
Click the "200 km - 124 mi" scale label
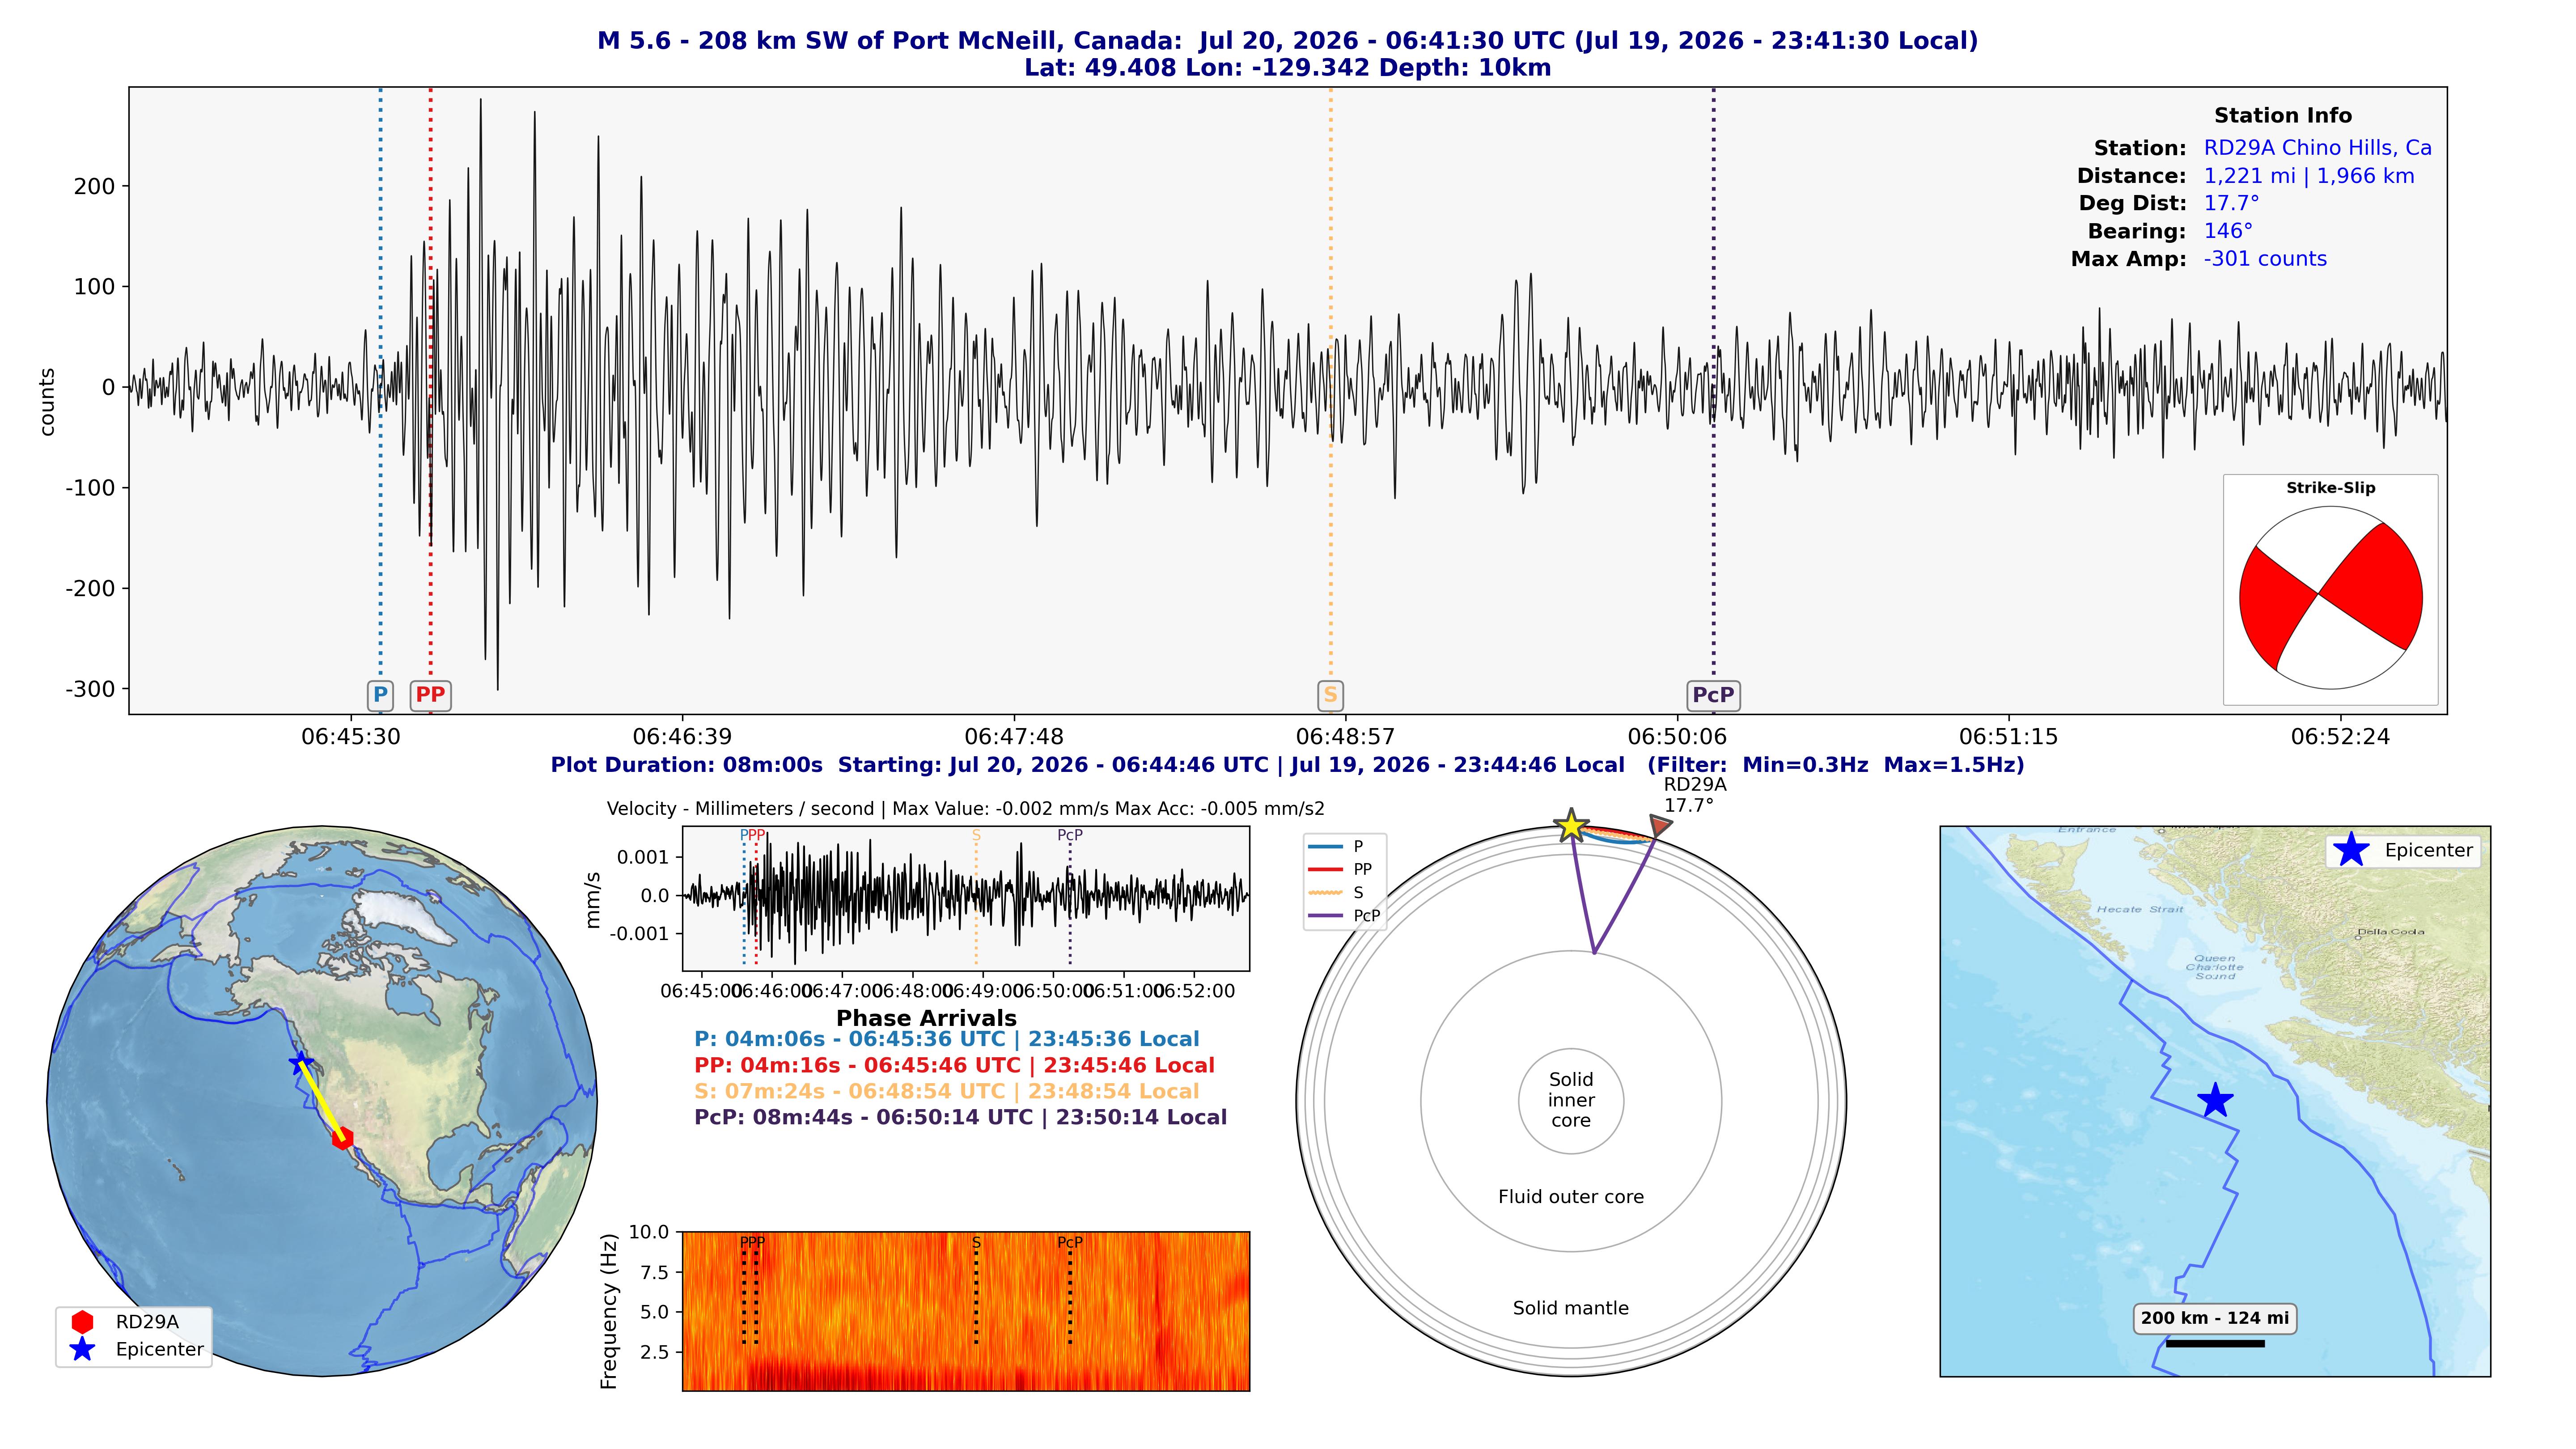coord(2215,1318)
